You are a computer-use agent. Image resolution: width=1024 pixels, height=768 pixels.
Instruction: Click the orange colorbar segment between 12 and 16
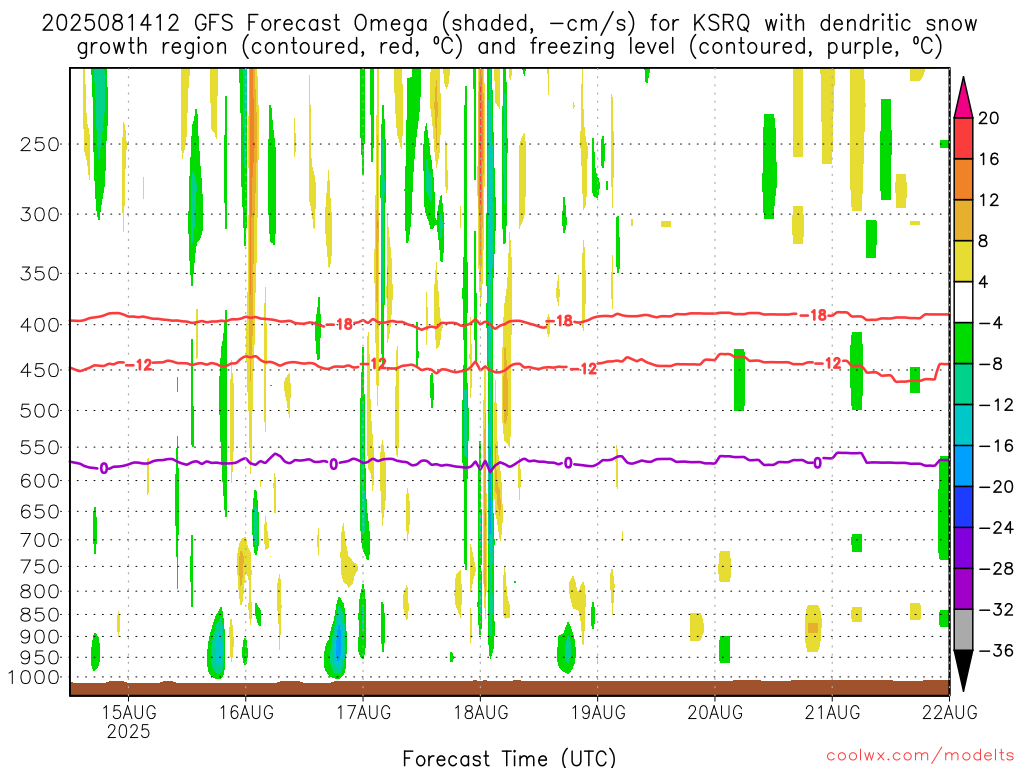click(x=963, y=180)
